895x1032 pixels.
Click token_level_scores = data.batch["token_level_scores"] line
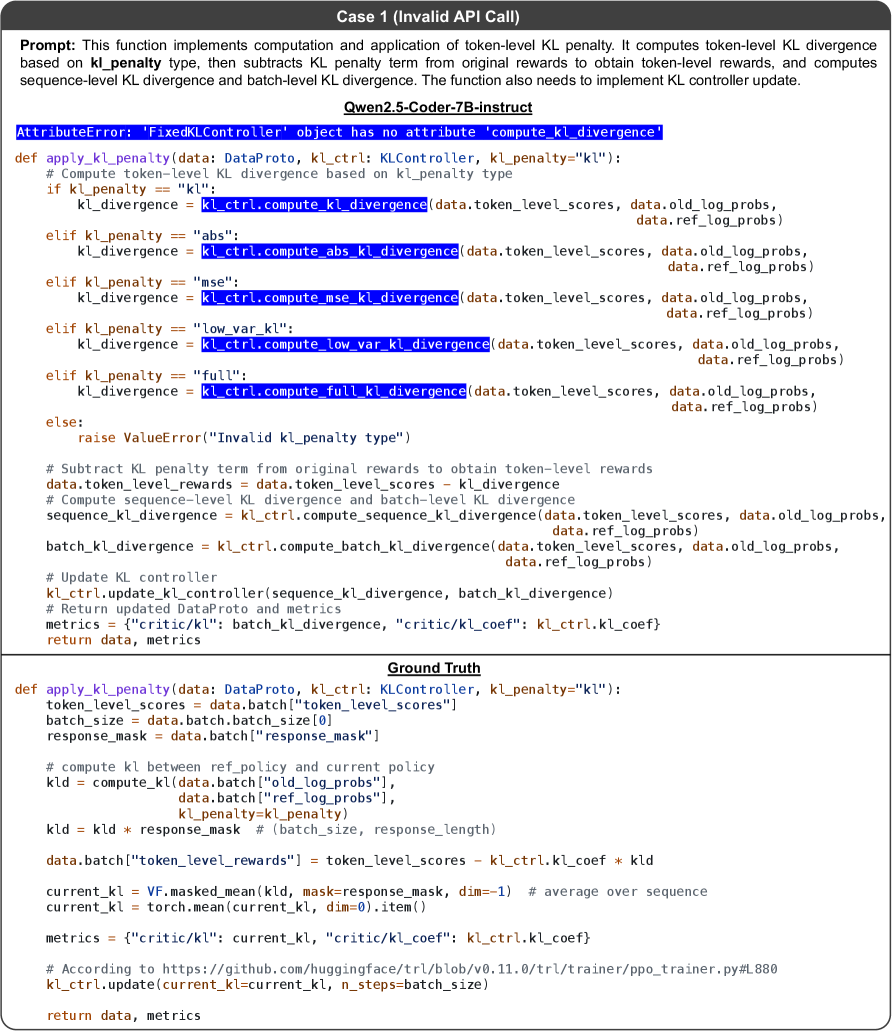tap(252, 705)
